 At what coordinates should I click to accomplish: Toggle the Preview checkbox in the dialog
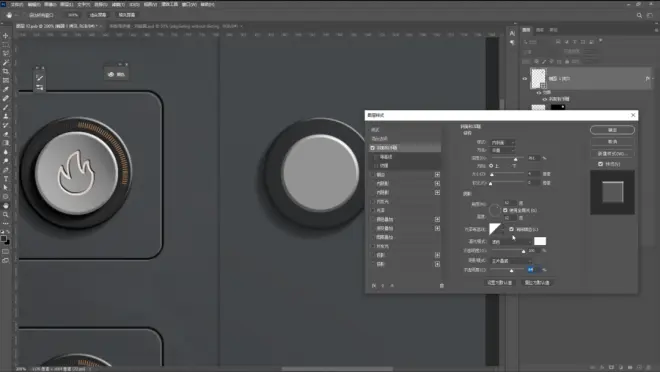pos(601,164)
